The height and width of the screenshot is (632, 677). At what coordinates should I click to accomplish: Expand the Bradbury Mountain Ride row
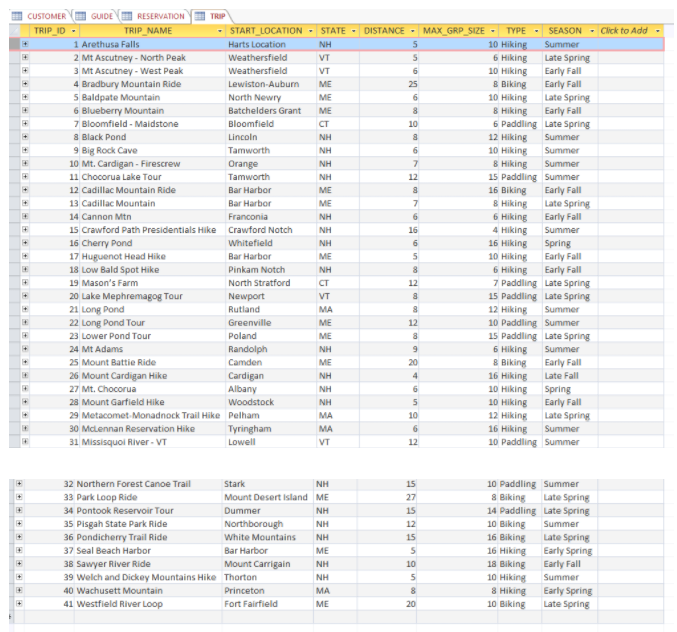(25, 84)
